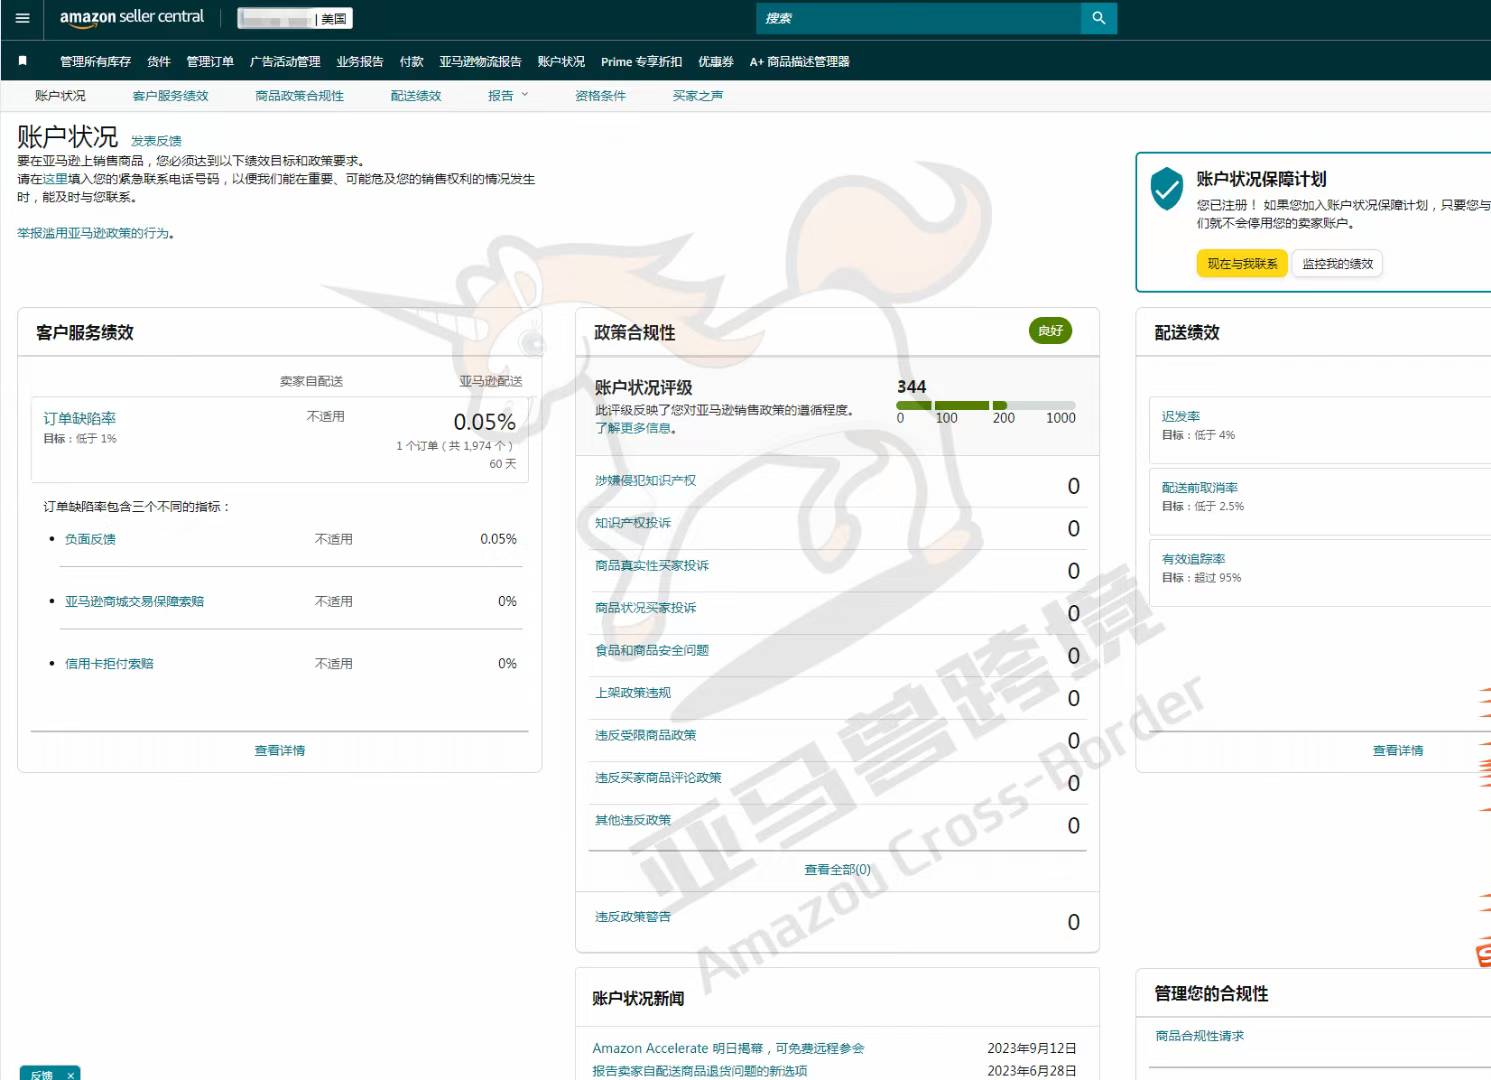1491x1080 pixels.
Task: Open the 亚马逊商城交易保障索赔 link
Action: click(x=134, y=601)
